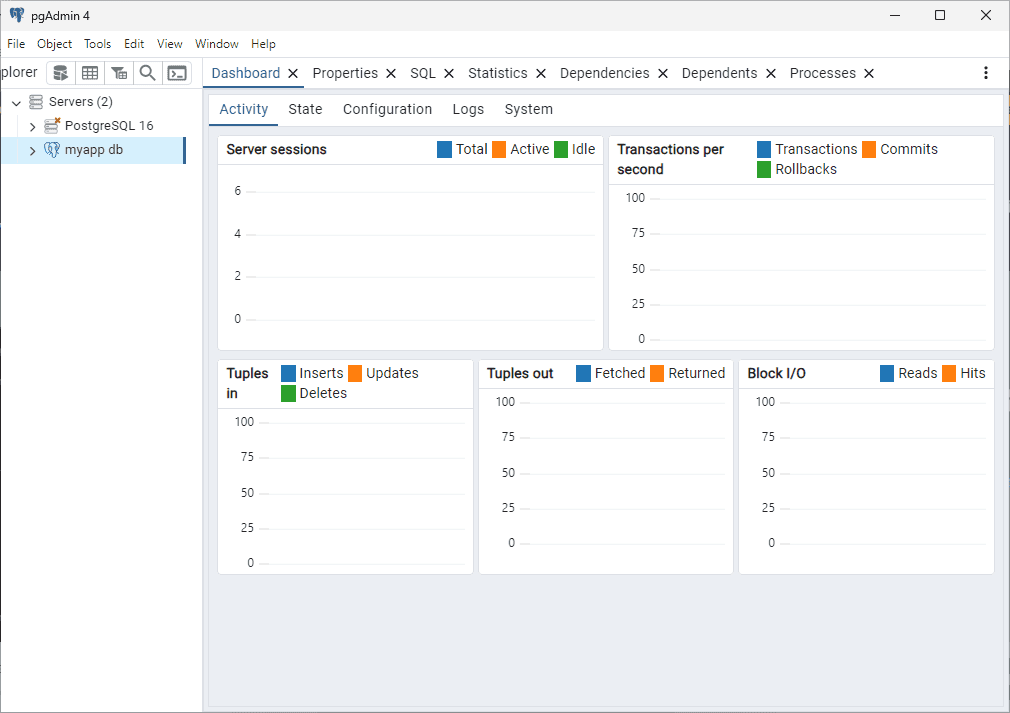Open the Search Objects magnifier icon
The height and width of the screenshot is (713, 1010).
click(148, 73)
